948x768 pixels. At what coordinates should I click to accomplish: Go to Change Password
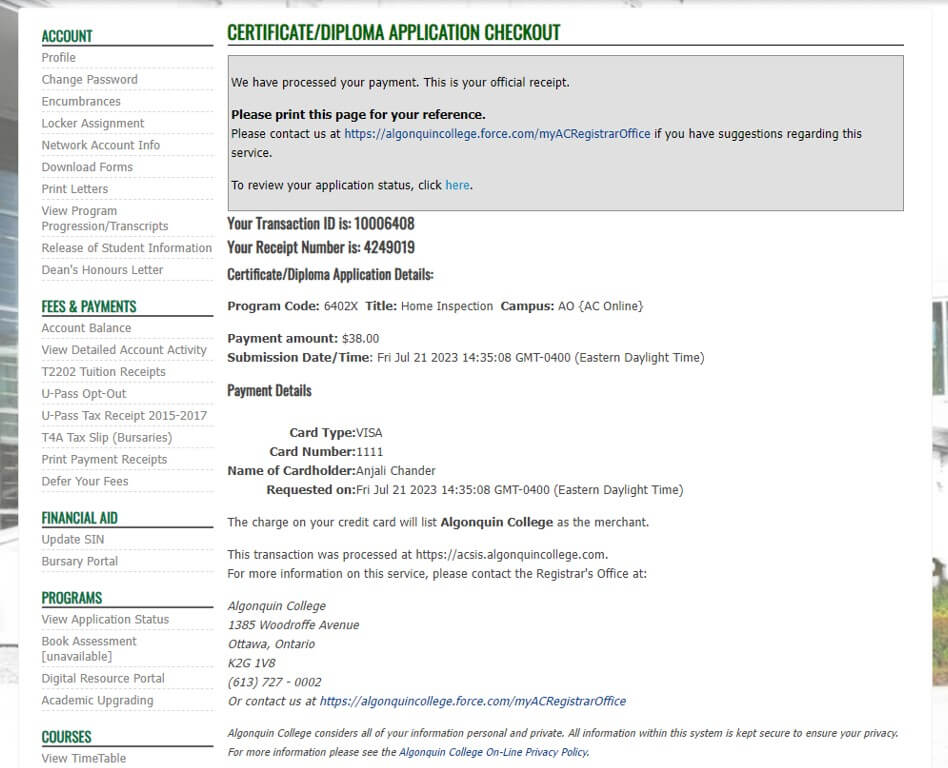click(x=89, y=80)
